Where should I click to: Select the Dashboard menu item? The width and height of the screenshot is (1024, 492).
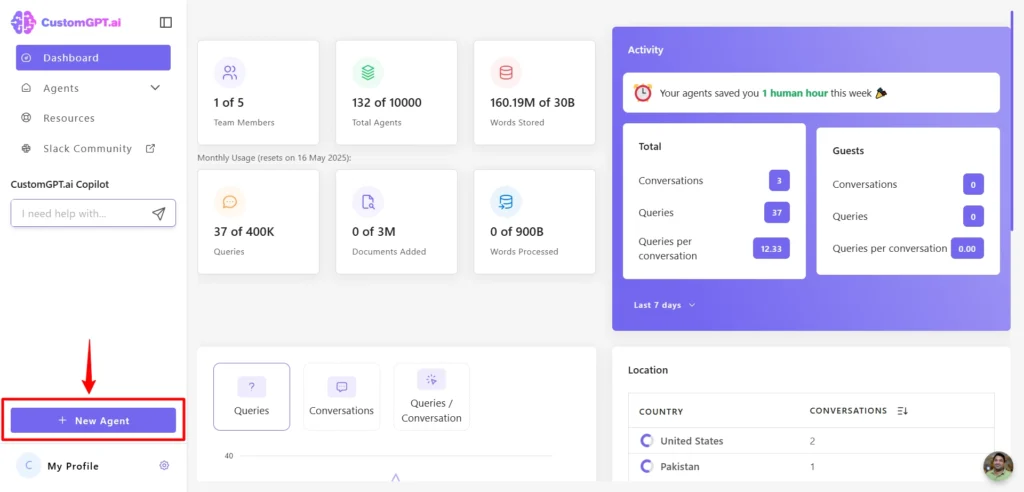[93, 57]
